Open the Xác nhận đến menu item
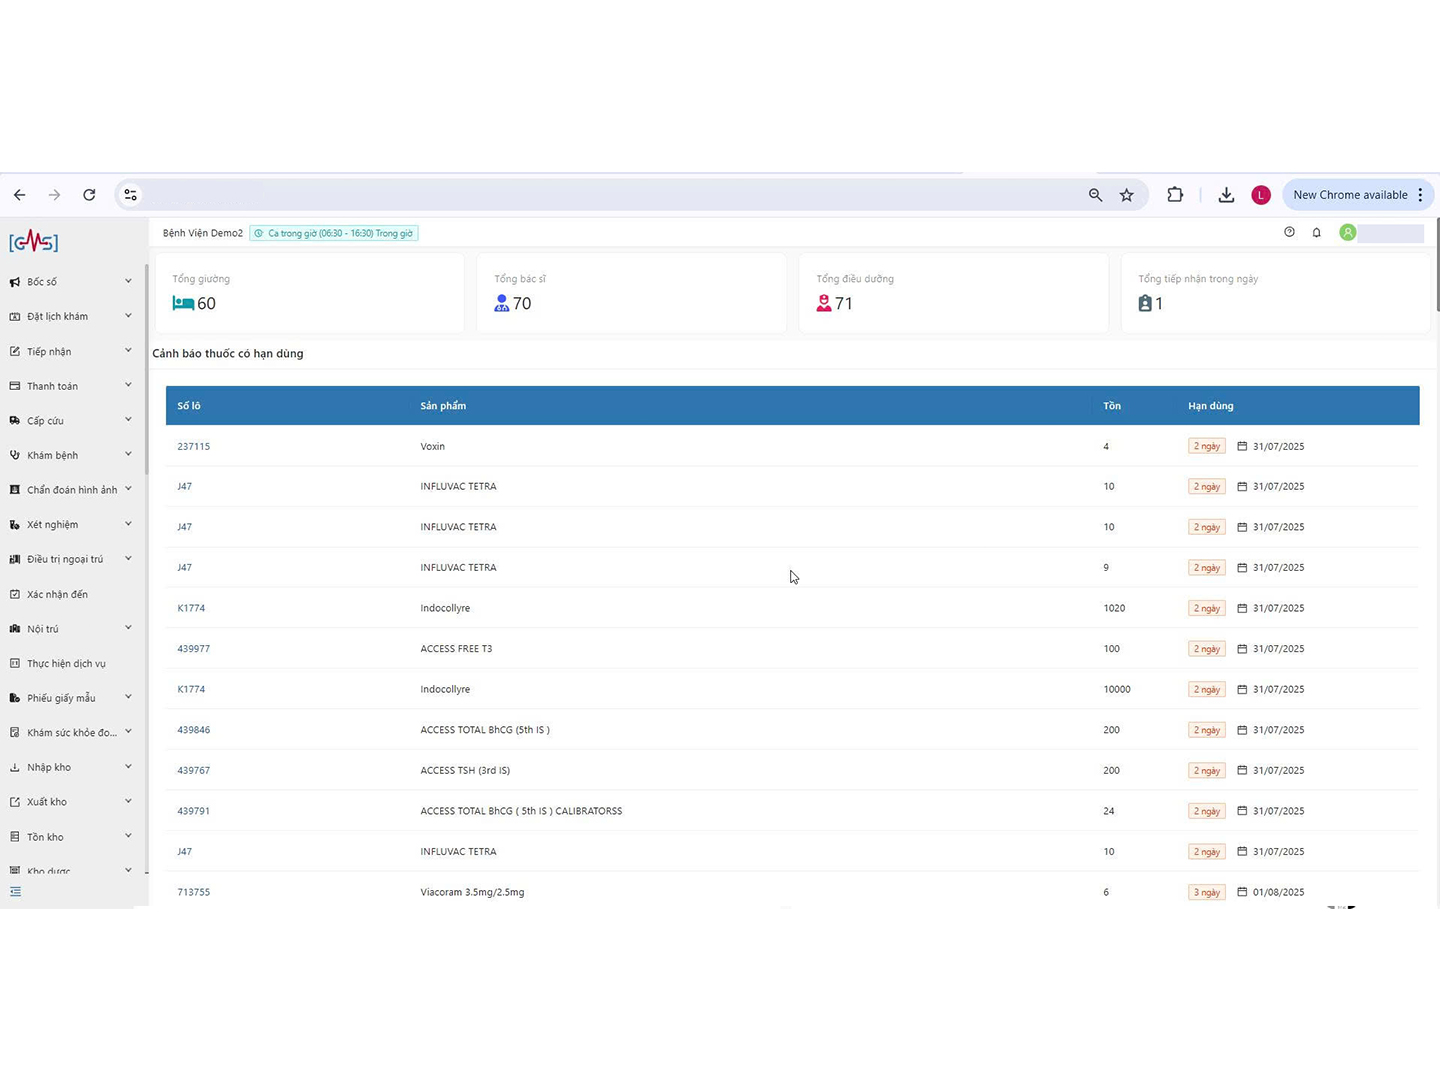The image size is (1440, 1080). [x=57, y=594]
